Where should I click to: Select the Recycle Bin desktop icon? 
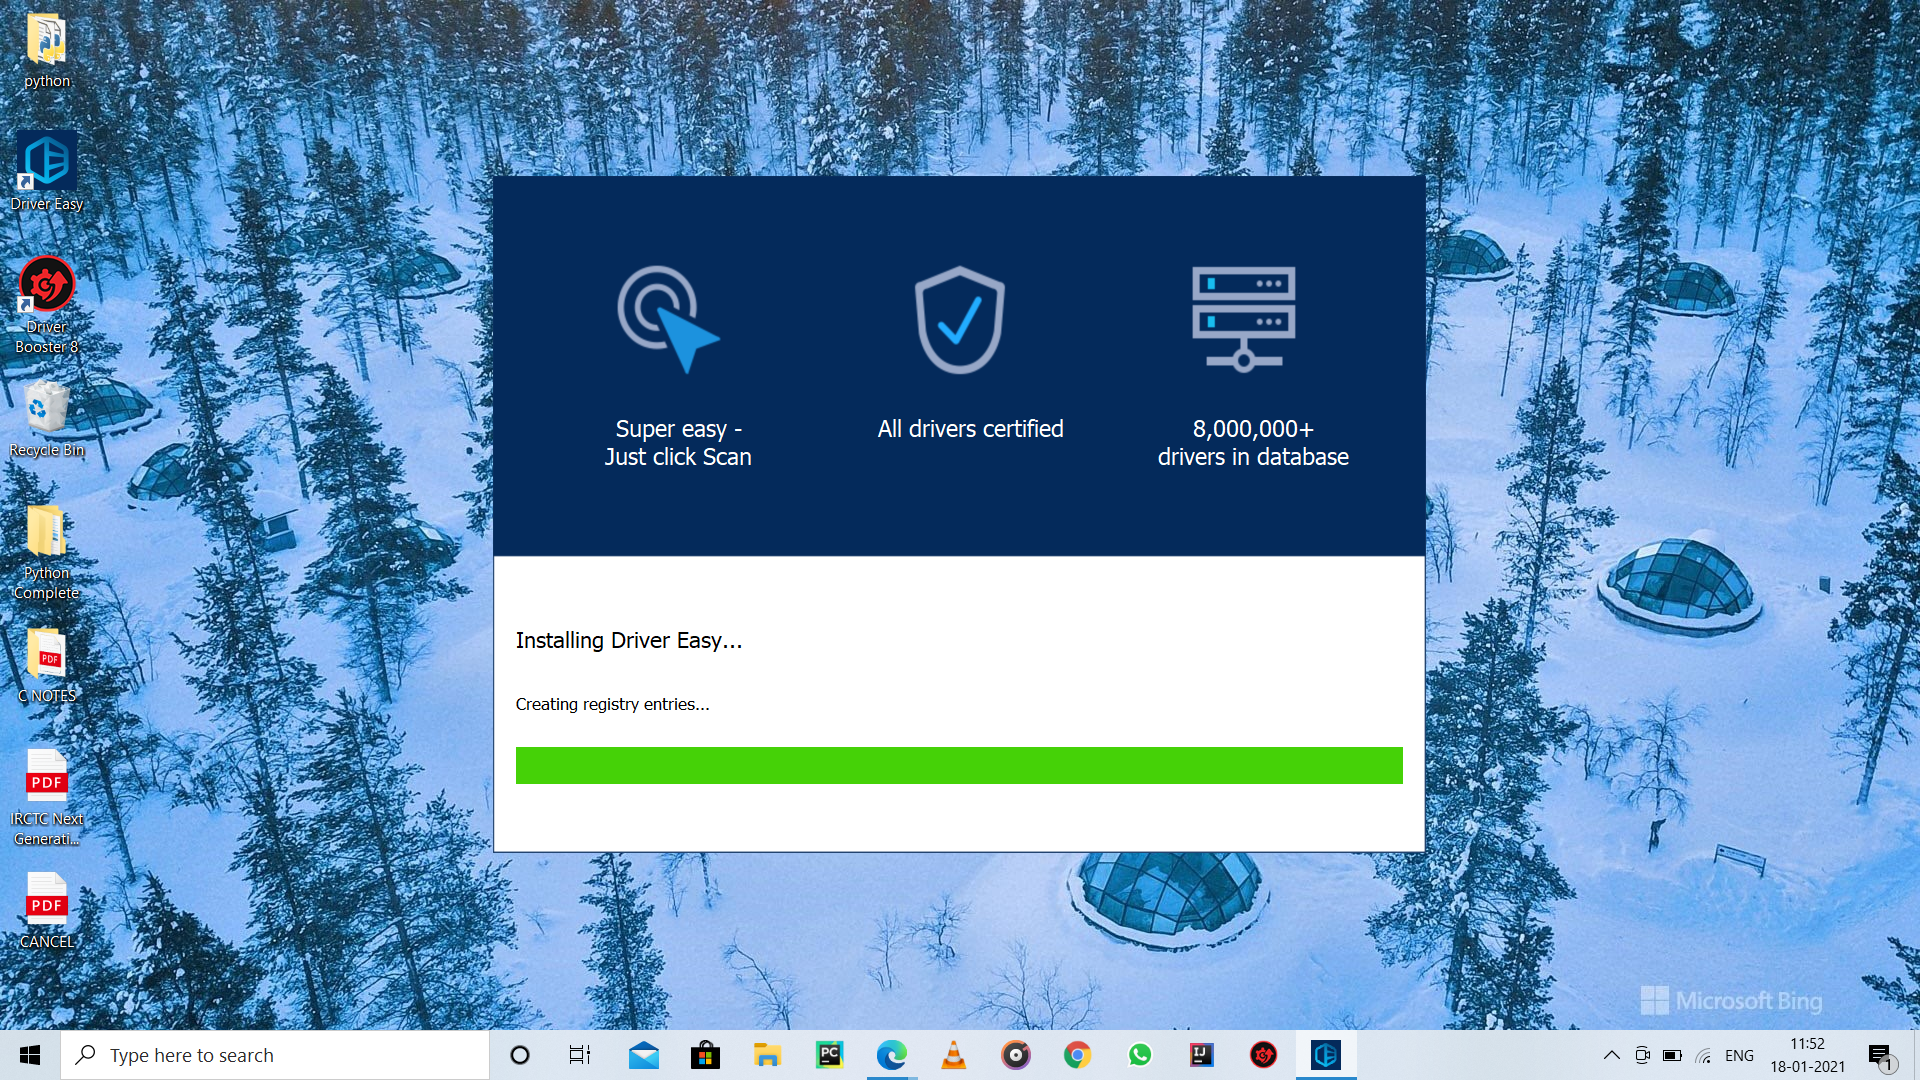point(46,420)
